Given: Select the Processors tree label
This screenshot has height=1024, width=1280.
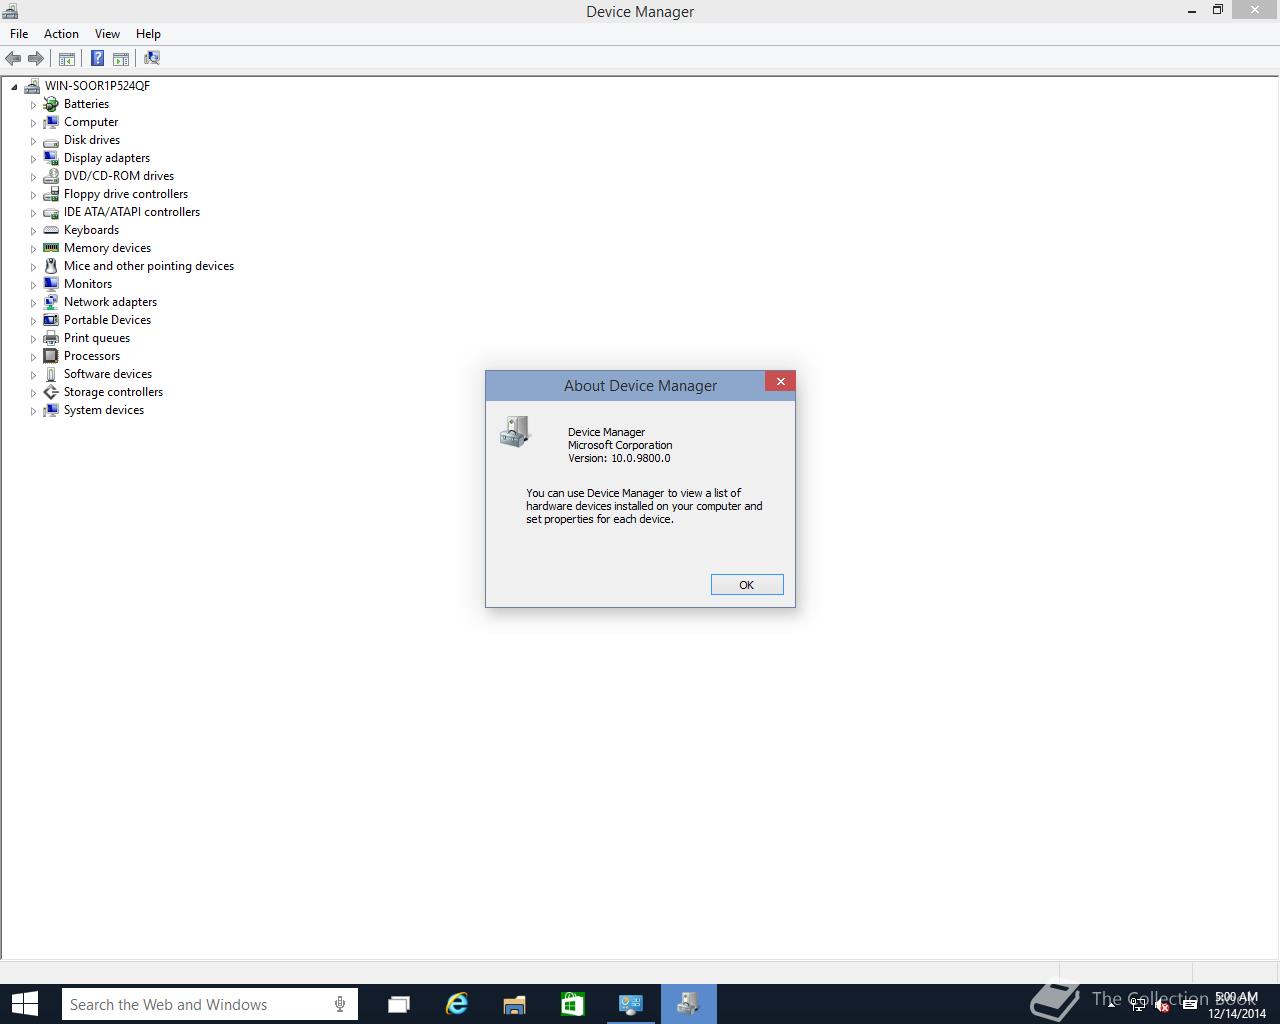Looking at the screenshot, I should click(92, 356).
